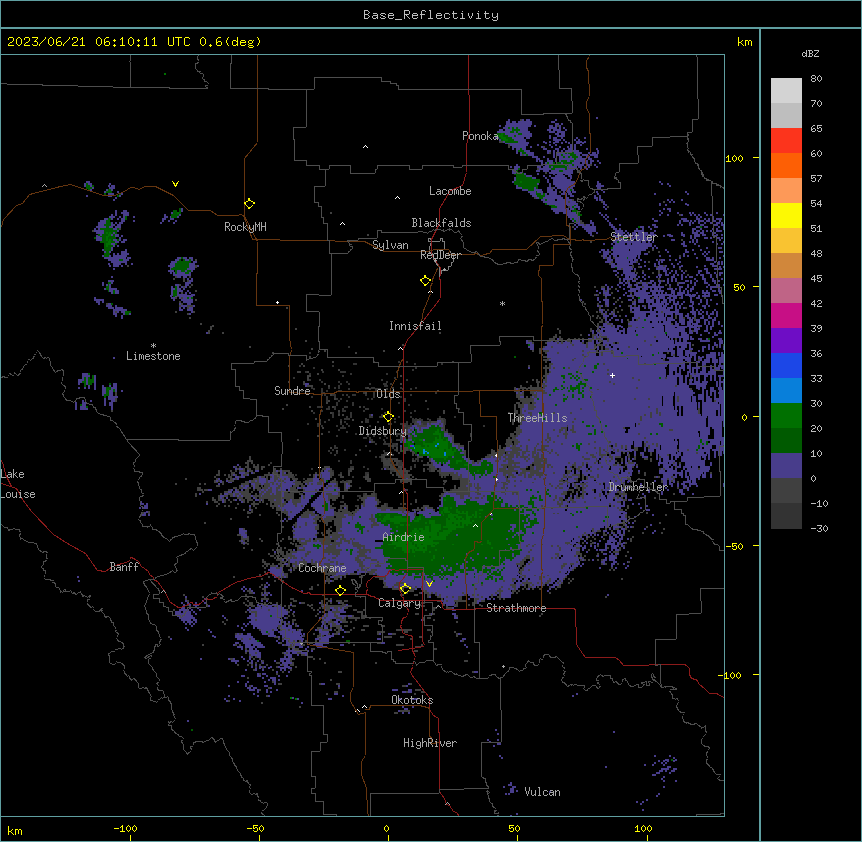The height and width of the screenshot is (842, 862).
Task: Click the 100 tick on right axis
Action: (734, 158)
